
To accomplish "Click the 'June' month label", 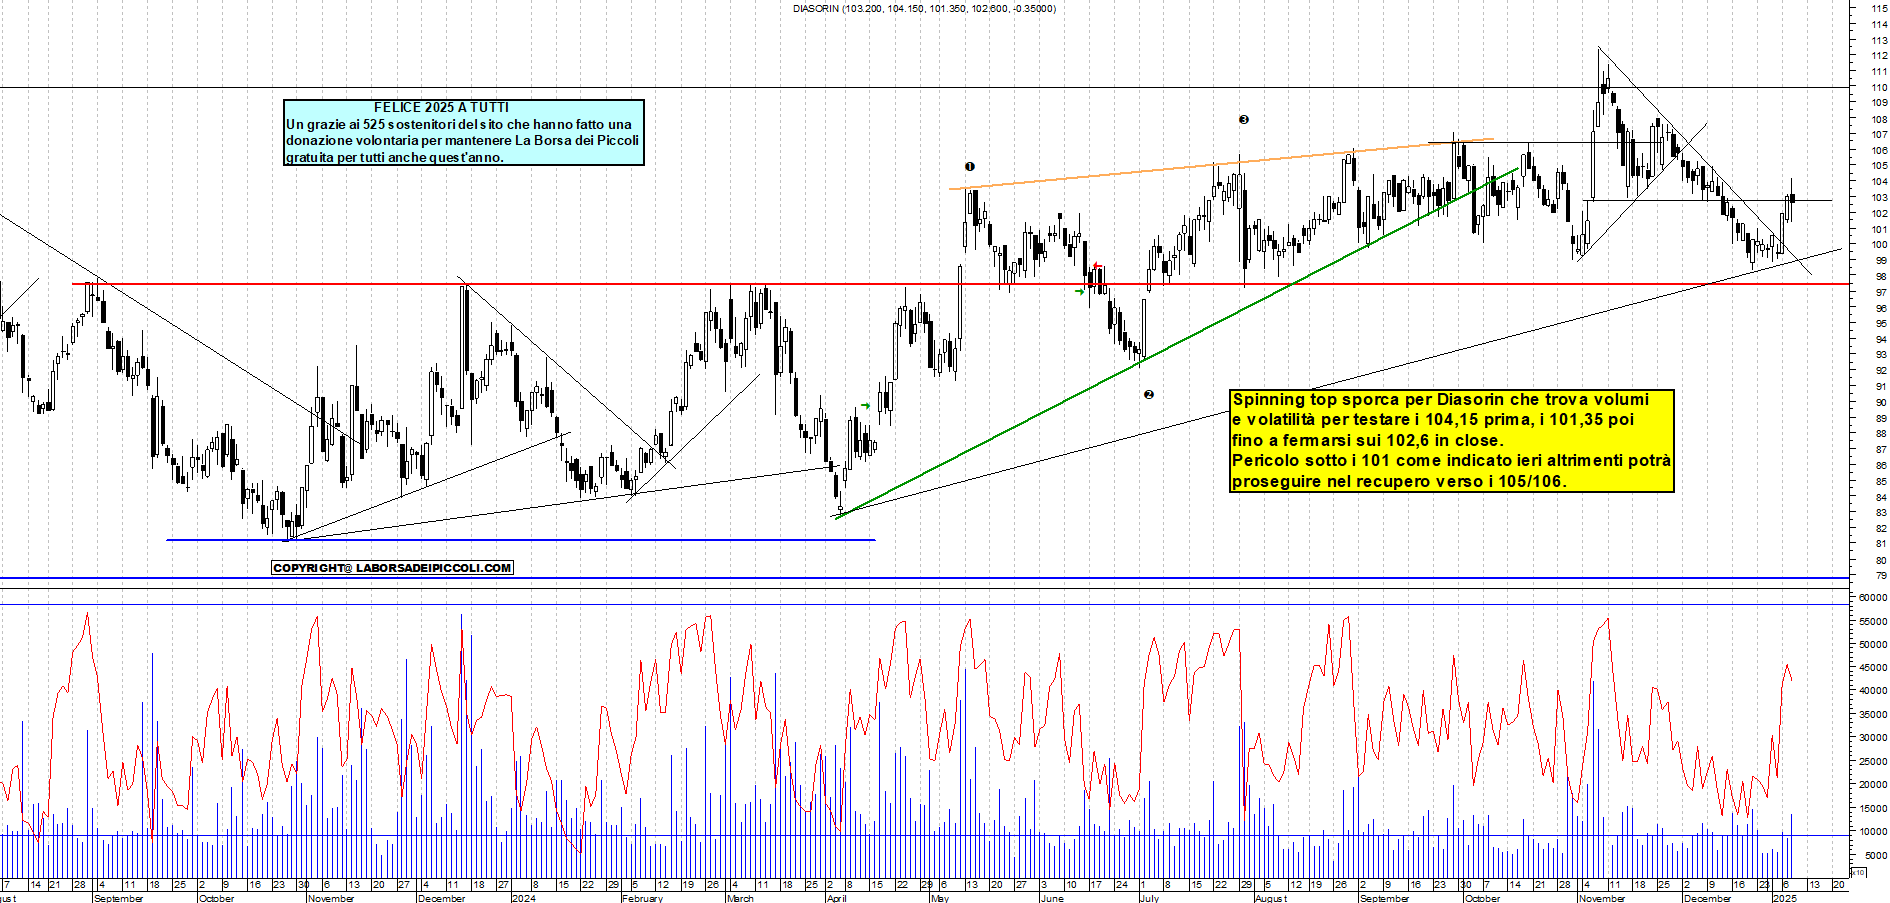I will tap(1051, 898).
